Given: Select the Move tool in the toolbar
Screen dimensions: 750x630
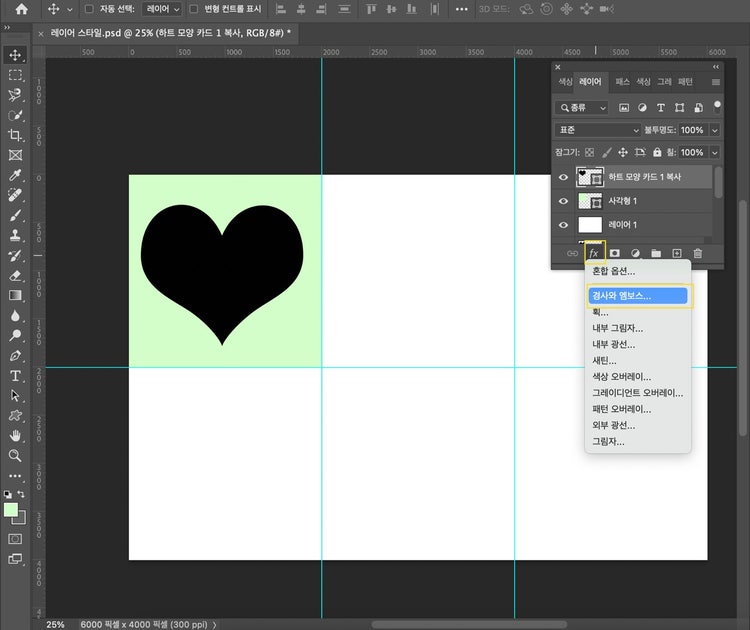Looking at the screenshot, I should click(15, 55).
